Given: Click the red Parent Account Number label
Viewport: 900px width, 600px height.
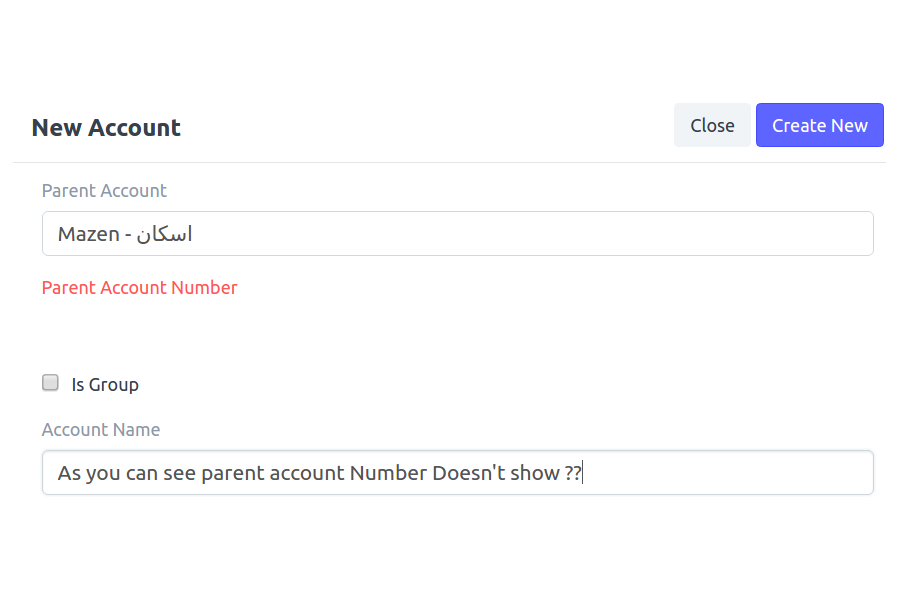Looking at the screenshot, I should coord(139,288).
